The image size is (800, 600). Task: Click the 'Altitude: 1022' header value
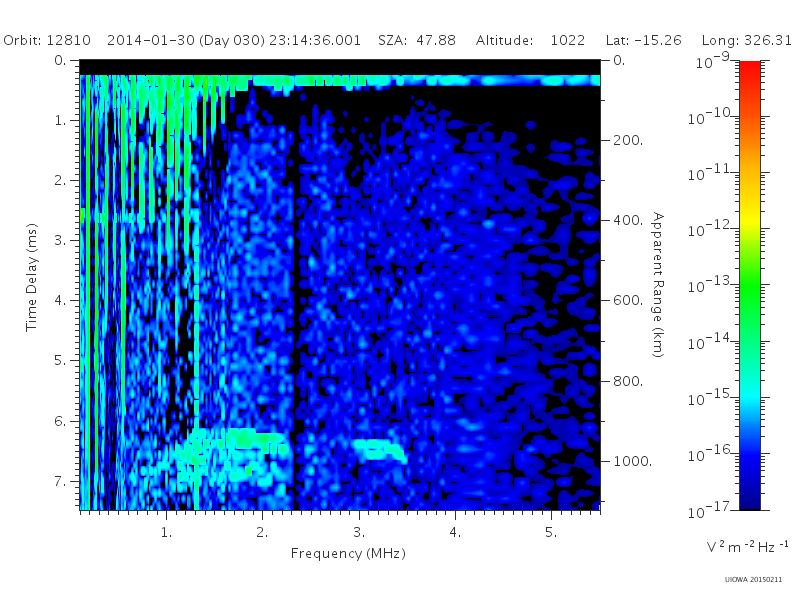point(530,40)
